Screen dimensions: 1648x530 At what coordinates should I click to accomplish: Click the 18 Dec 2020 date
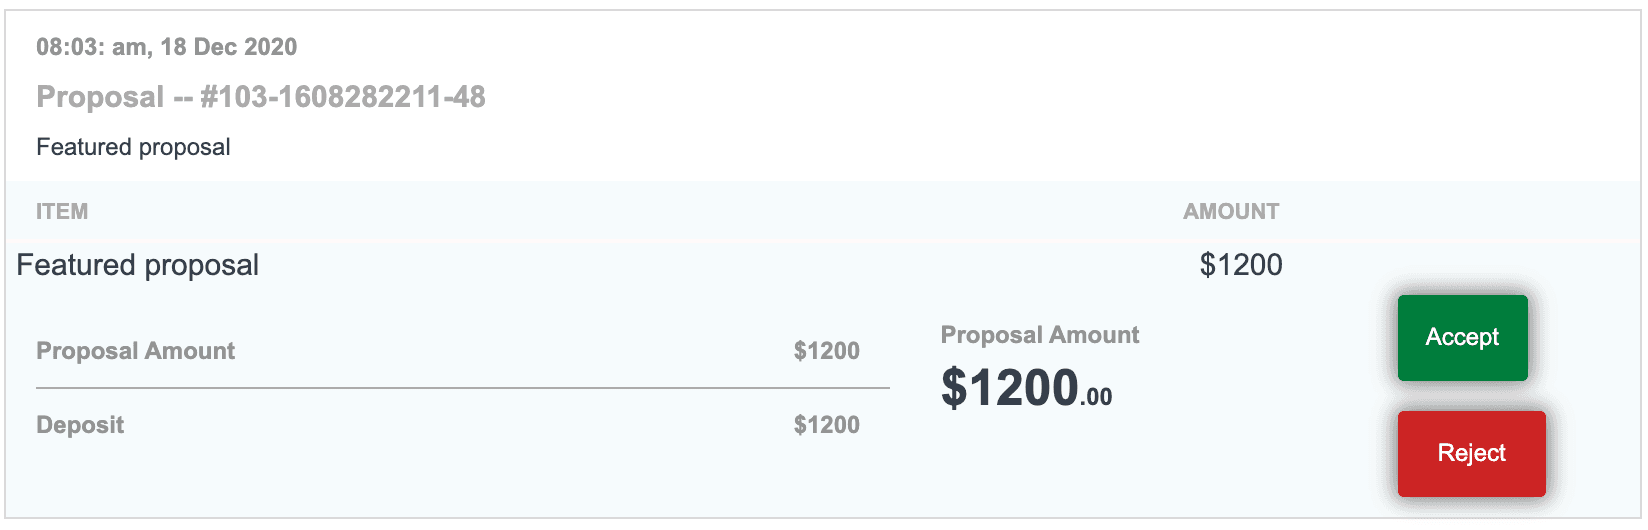click(229, 47)
